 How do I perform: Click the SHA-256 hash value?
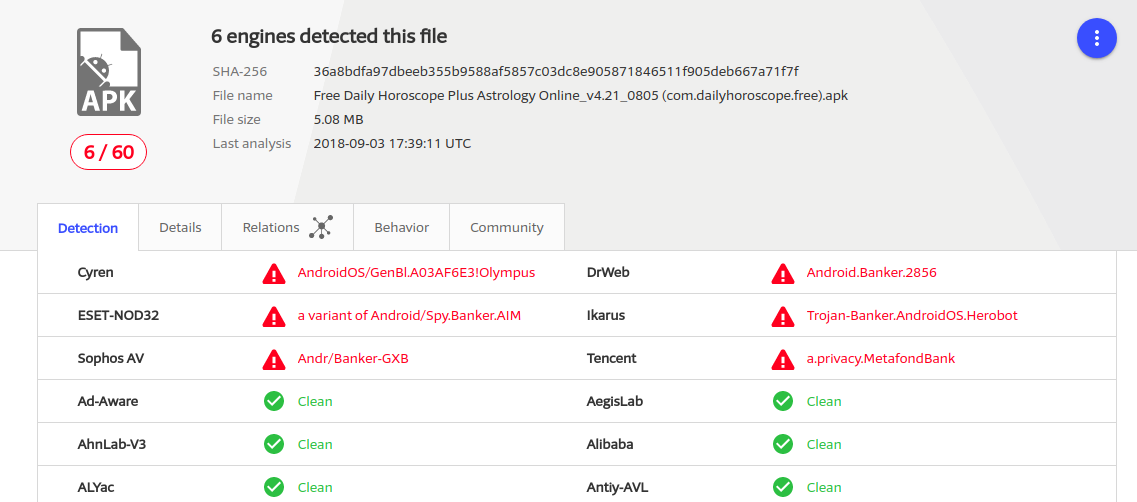tap(555, 71)
